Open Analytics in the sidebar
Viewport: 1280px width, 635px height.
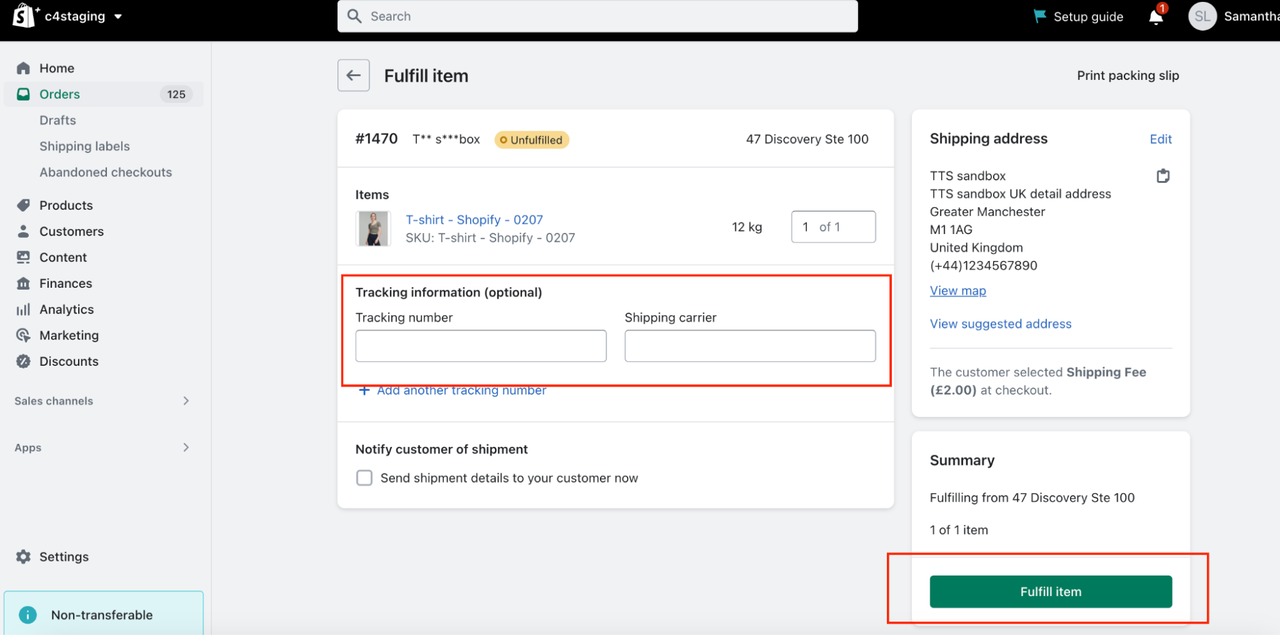(66, 309)
